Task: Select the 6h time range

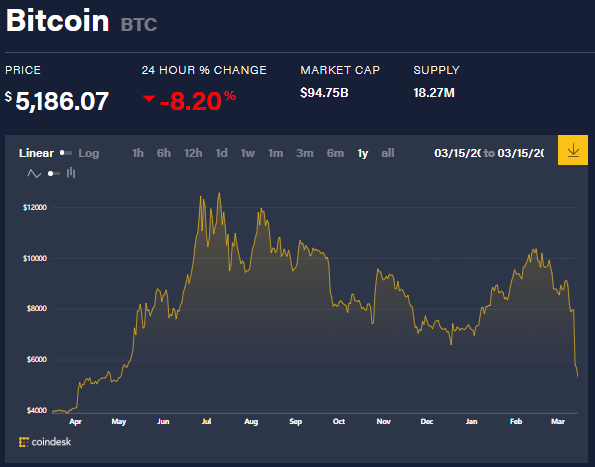Action: coord(164,153)
